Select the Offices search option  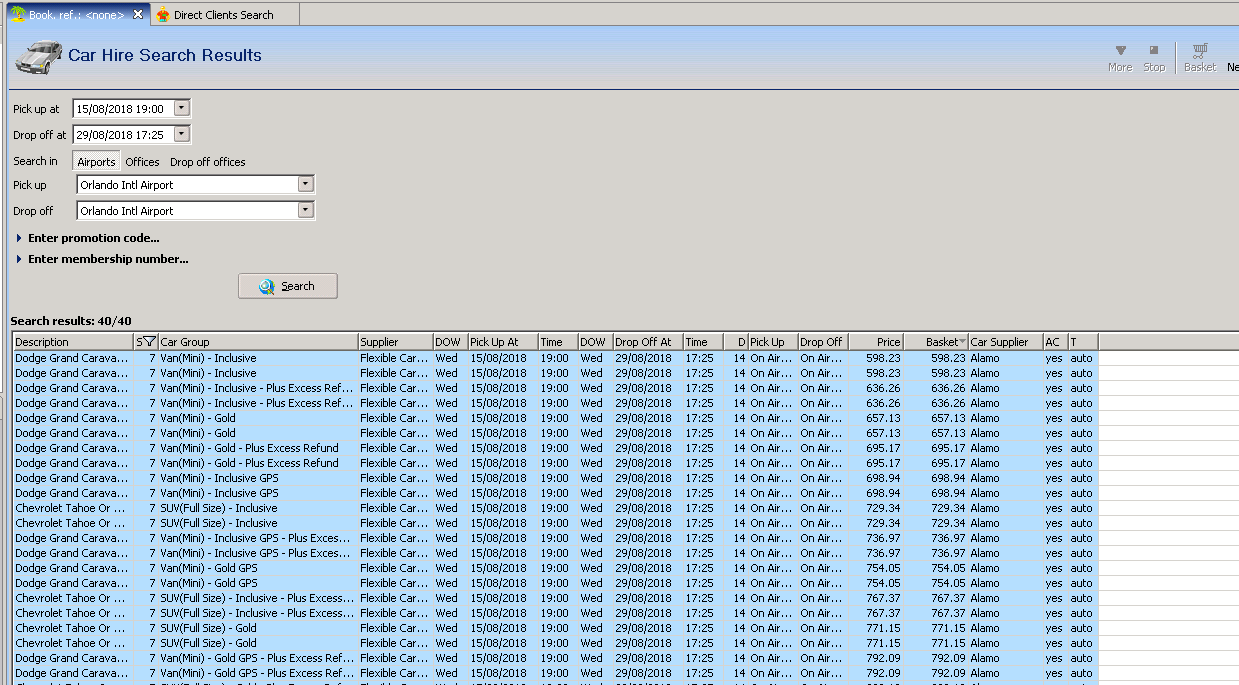(142, 162)
